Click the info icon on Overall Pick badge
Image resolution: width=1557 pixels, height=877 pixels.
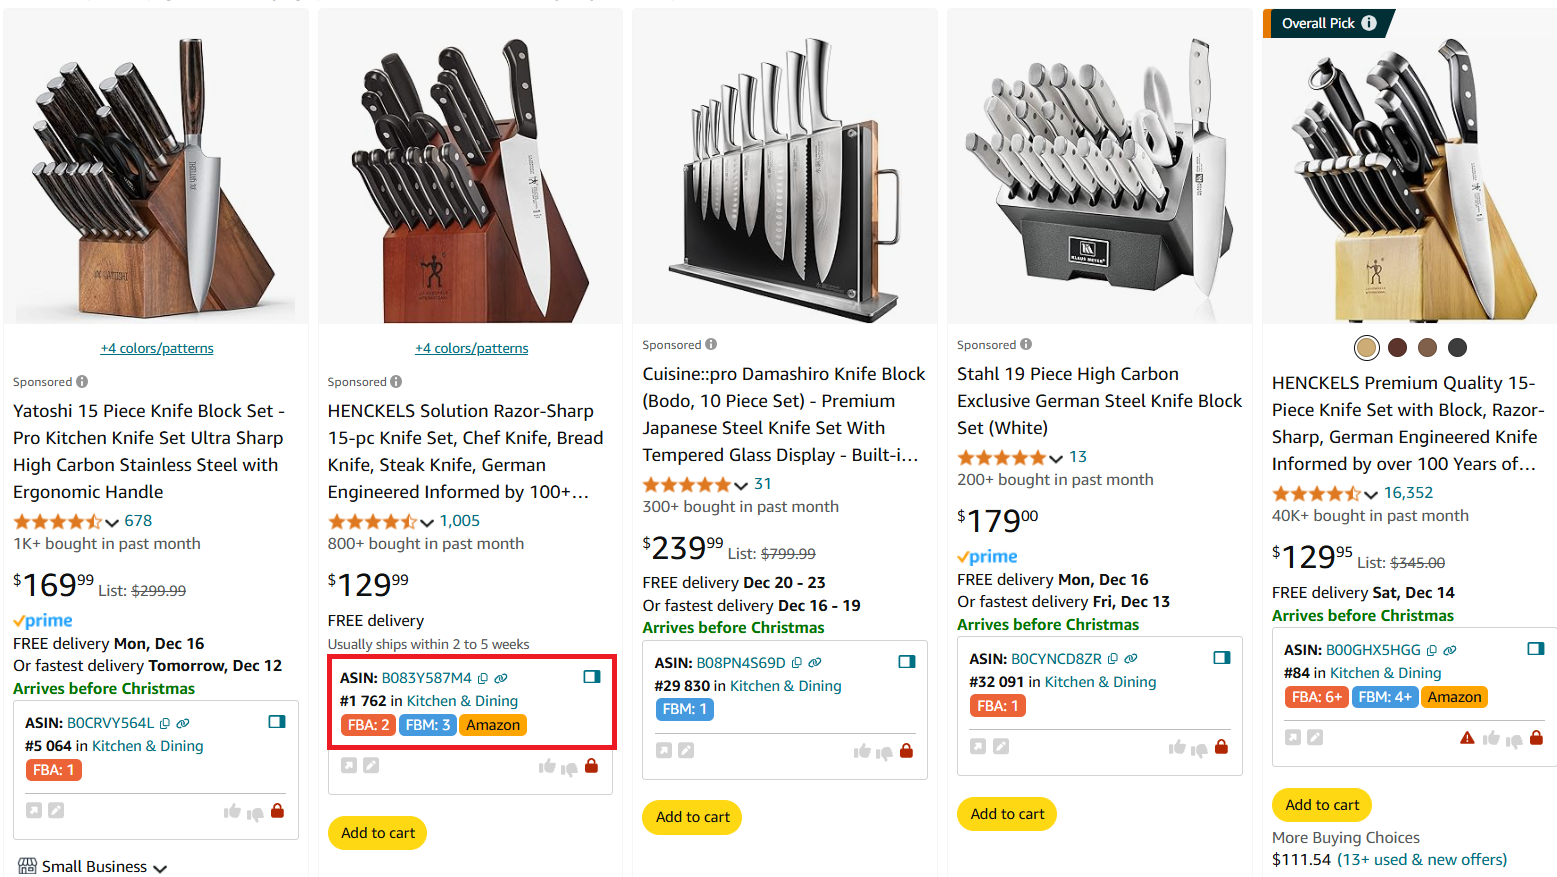coord(1369,23)
